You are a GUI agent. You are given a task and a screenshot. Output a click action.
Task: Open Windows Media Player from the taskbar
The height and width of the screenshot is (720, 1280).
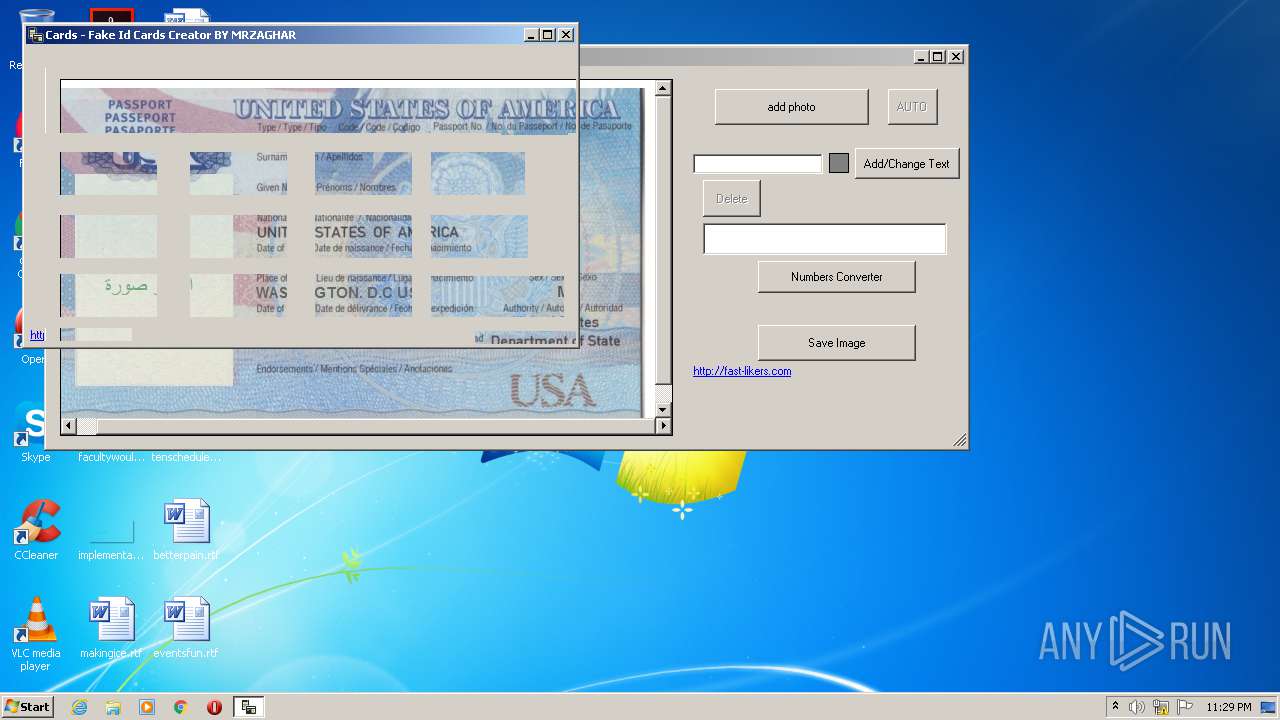(x=147, y=707)
